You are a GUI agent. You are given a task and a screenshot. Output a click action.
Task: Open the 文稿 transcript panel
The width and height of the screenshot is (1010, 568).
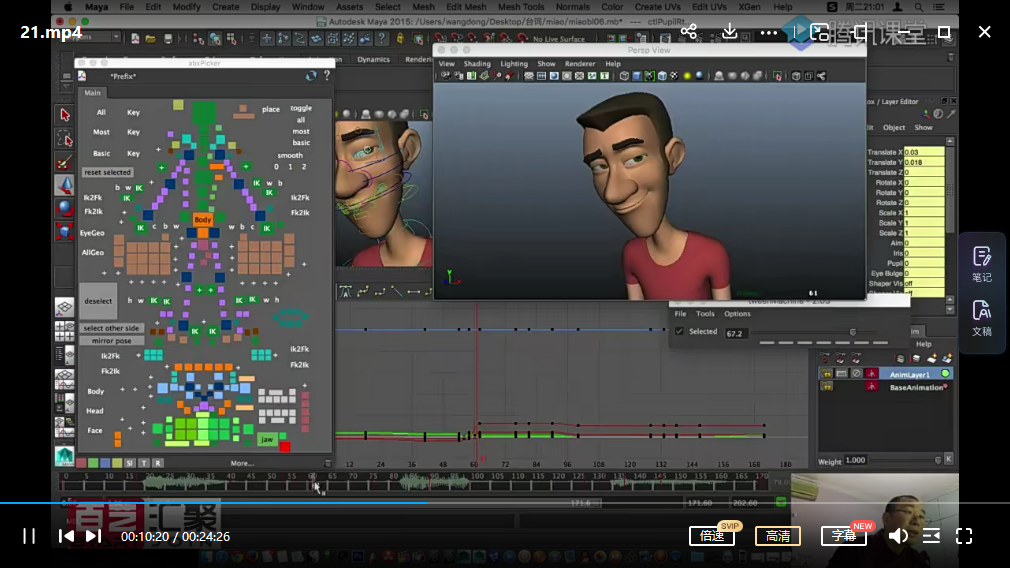982,318
